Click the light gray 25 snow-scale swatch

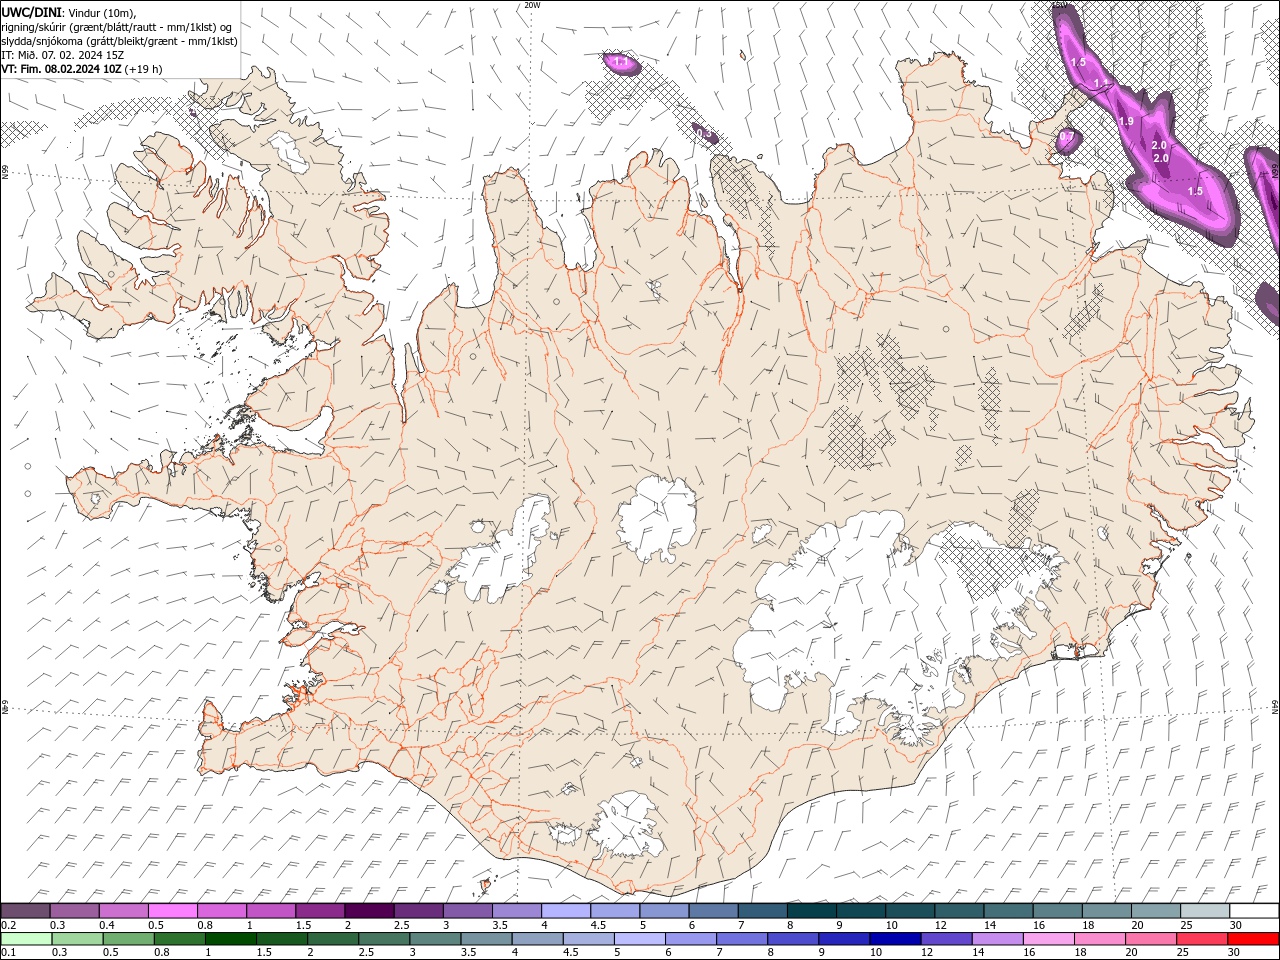point(1205,911)
